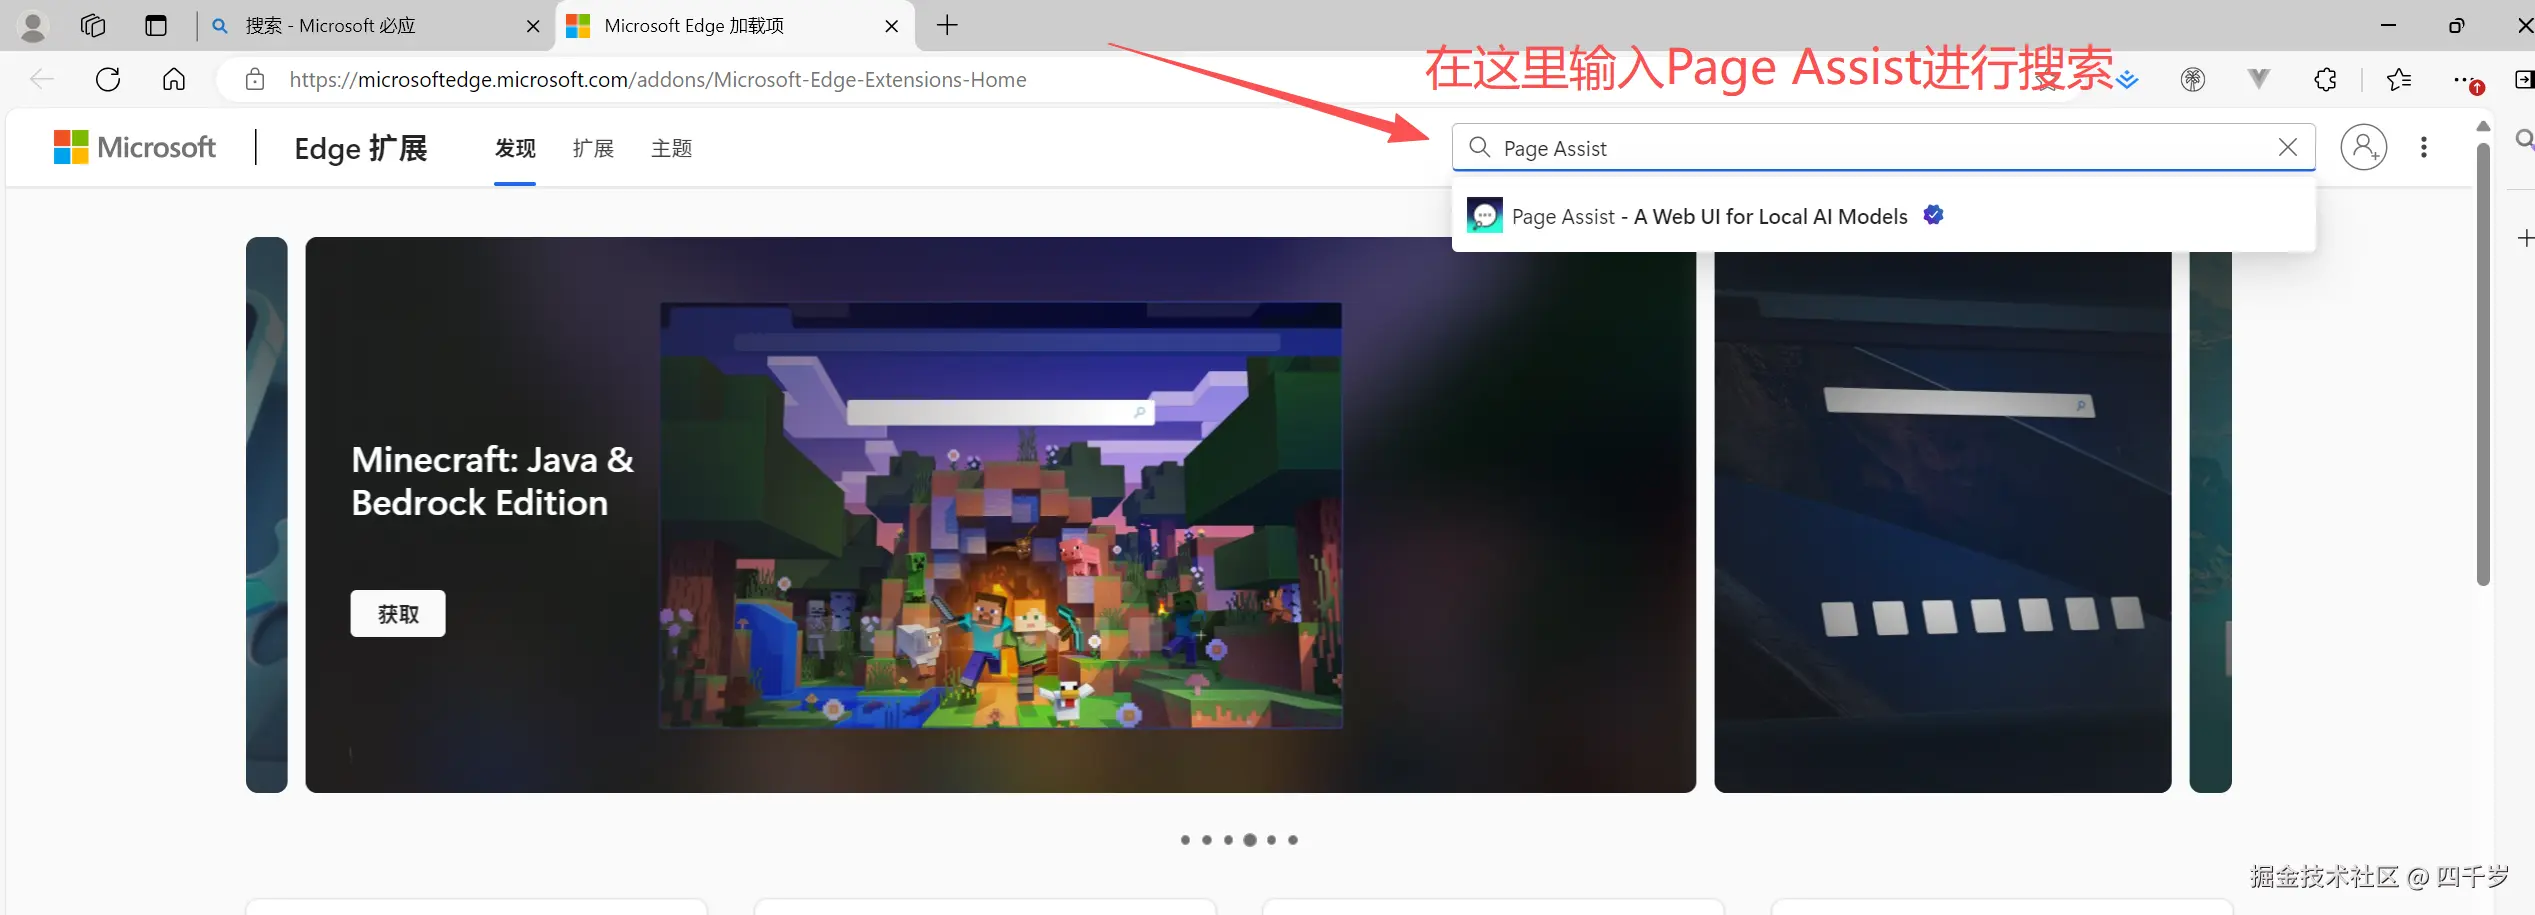The height and width of the screenshot is (915, 2535).
Task: Click the back navigation arrow
Action: coord(41,79)
